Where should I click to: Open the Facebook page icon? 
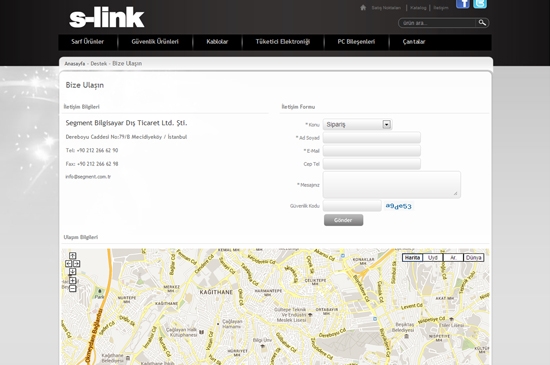click(463, 4)
